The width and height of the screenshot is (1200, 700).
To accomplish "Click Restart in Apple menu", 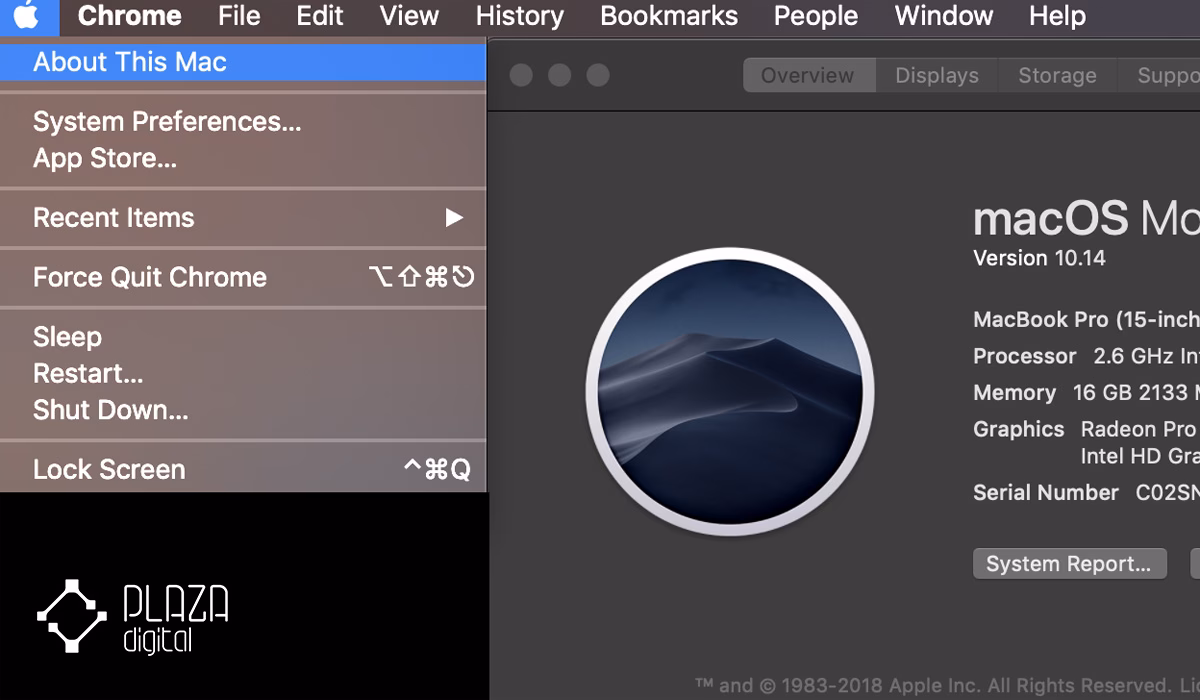I will click(243, 374).
